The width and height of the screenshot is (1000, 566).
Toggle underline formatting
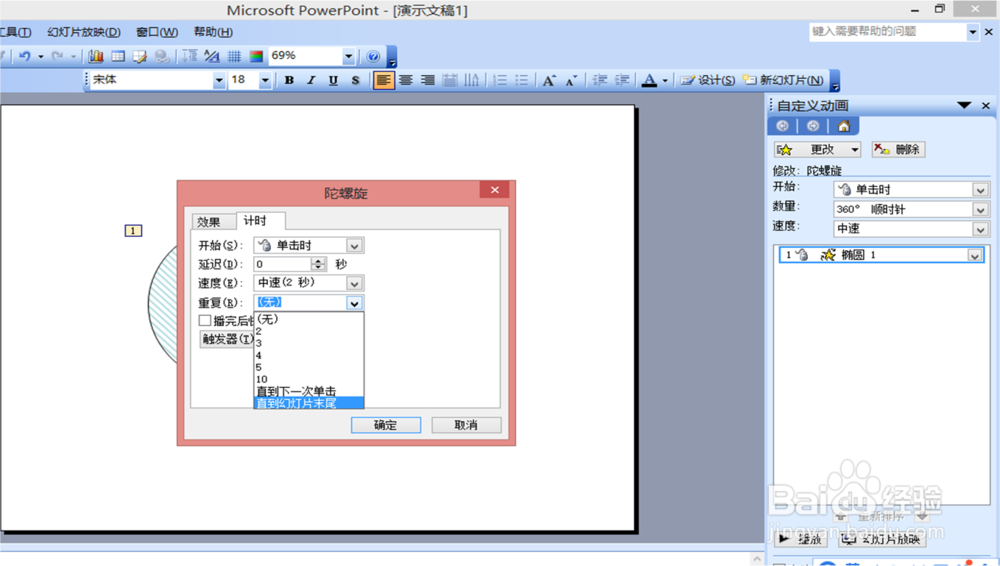coord(333,80)
